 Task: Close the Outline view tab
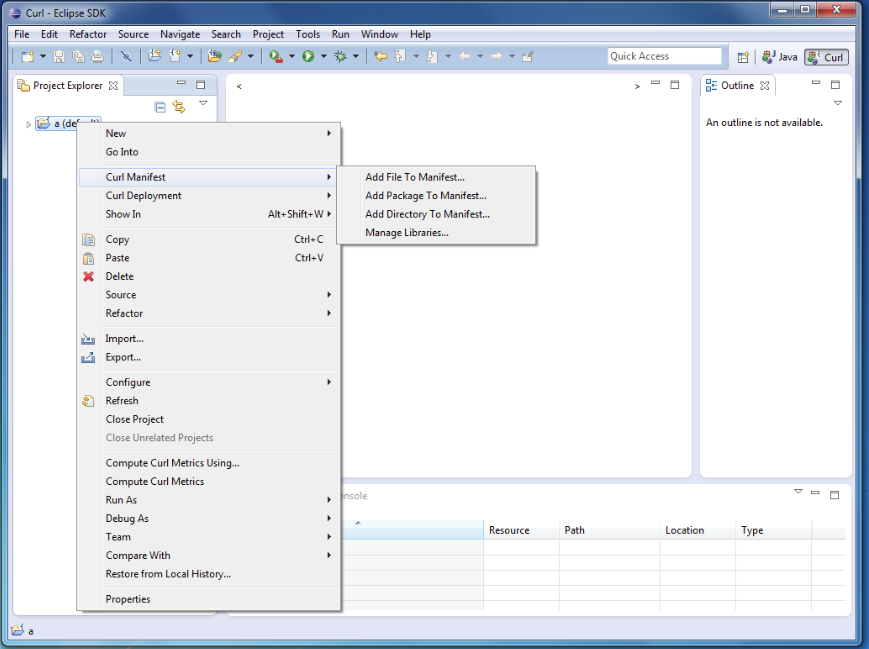[765, 86]
